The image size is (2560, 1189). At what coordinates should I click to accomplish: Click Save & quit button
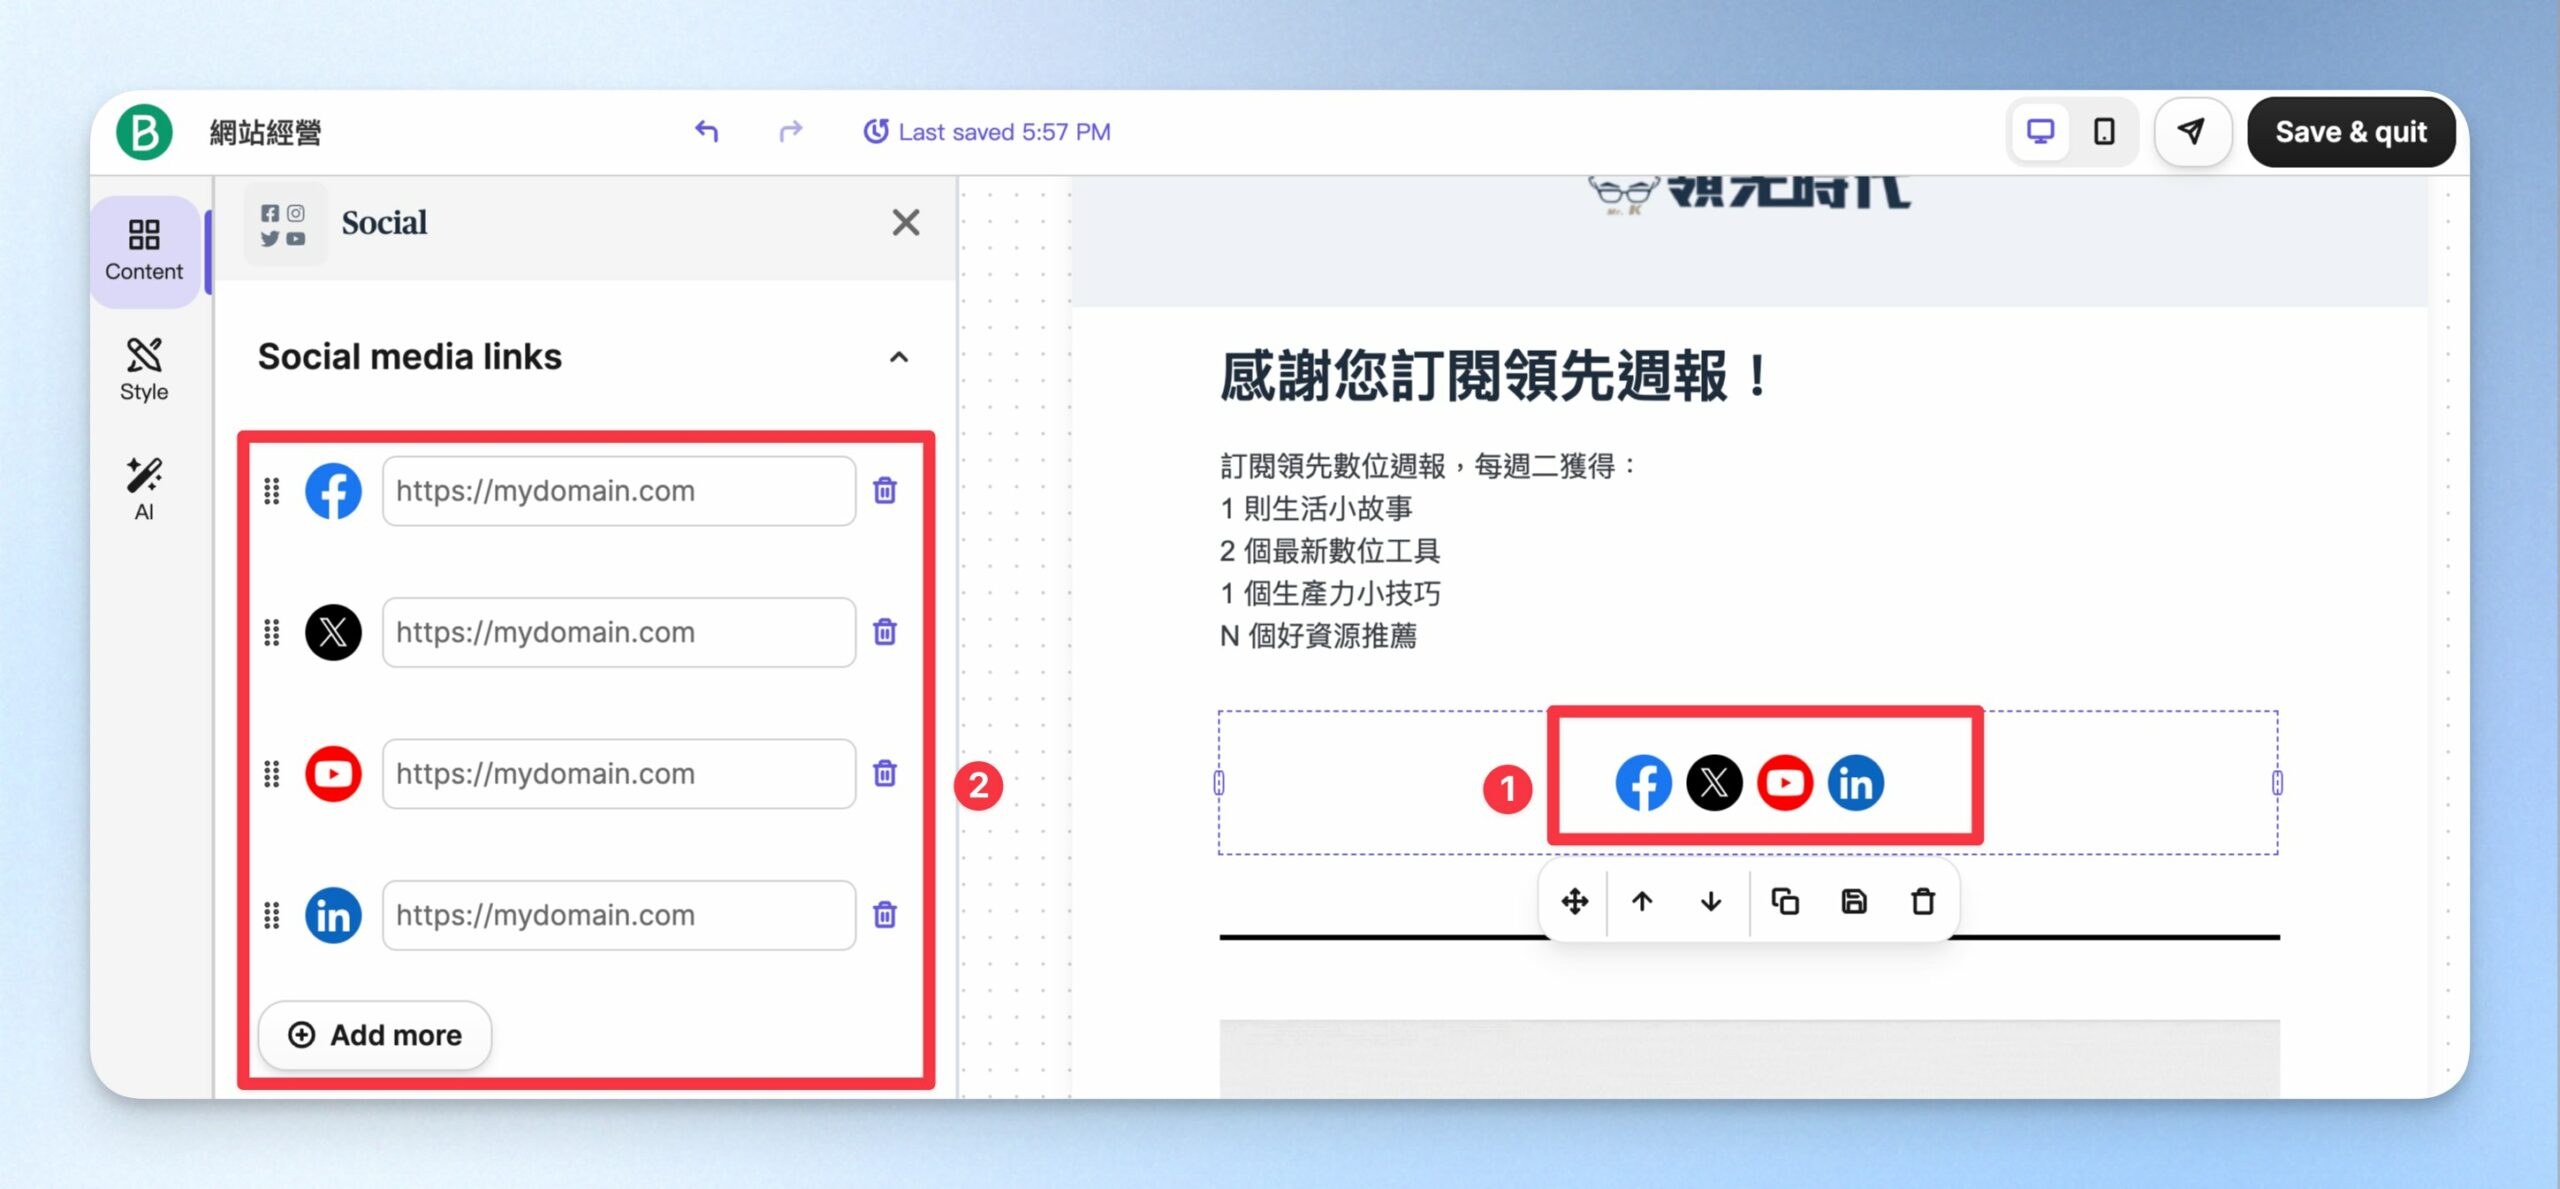coord(2351,132)
